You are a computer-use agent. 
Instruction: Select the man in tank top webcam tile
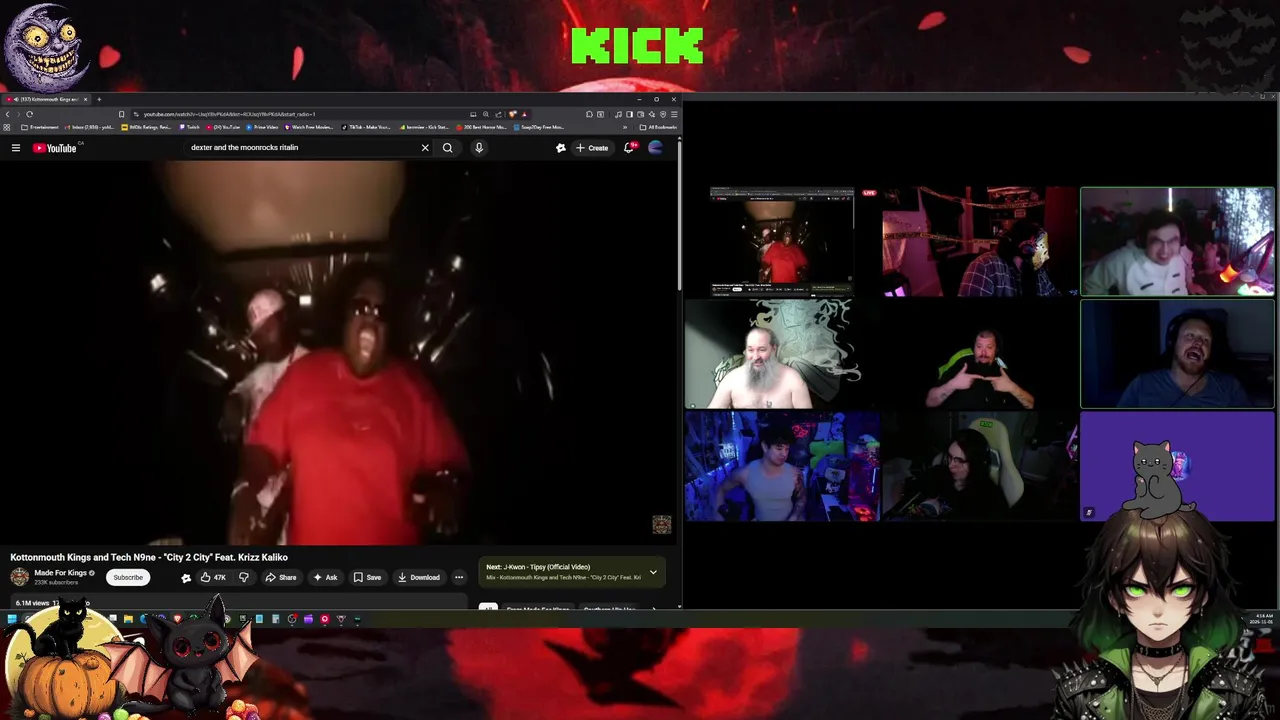[782, 466]
